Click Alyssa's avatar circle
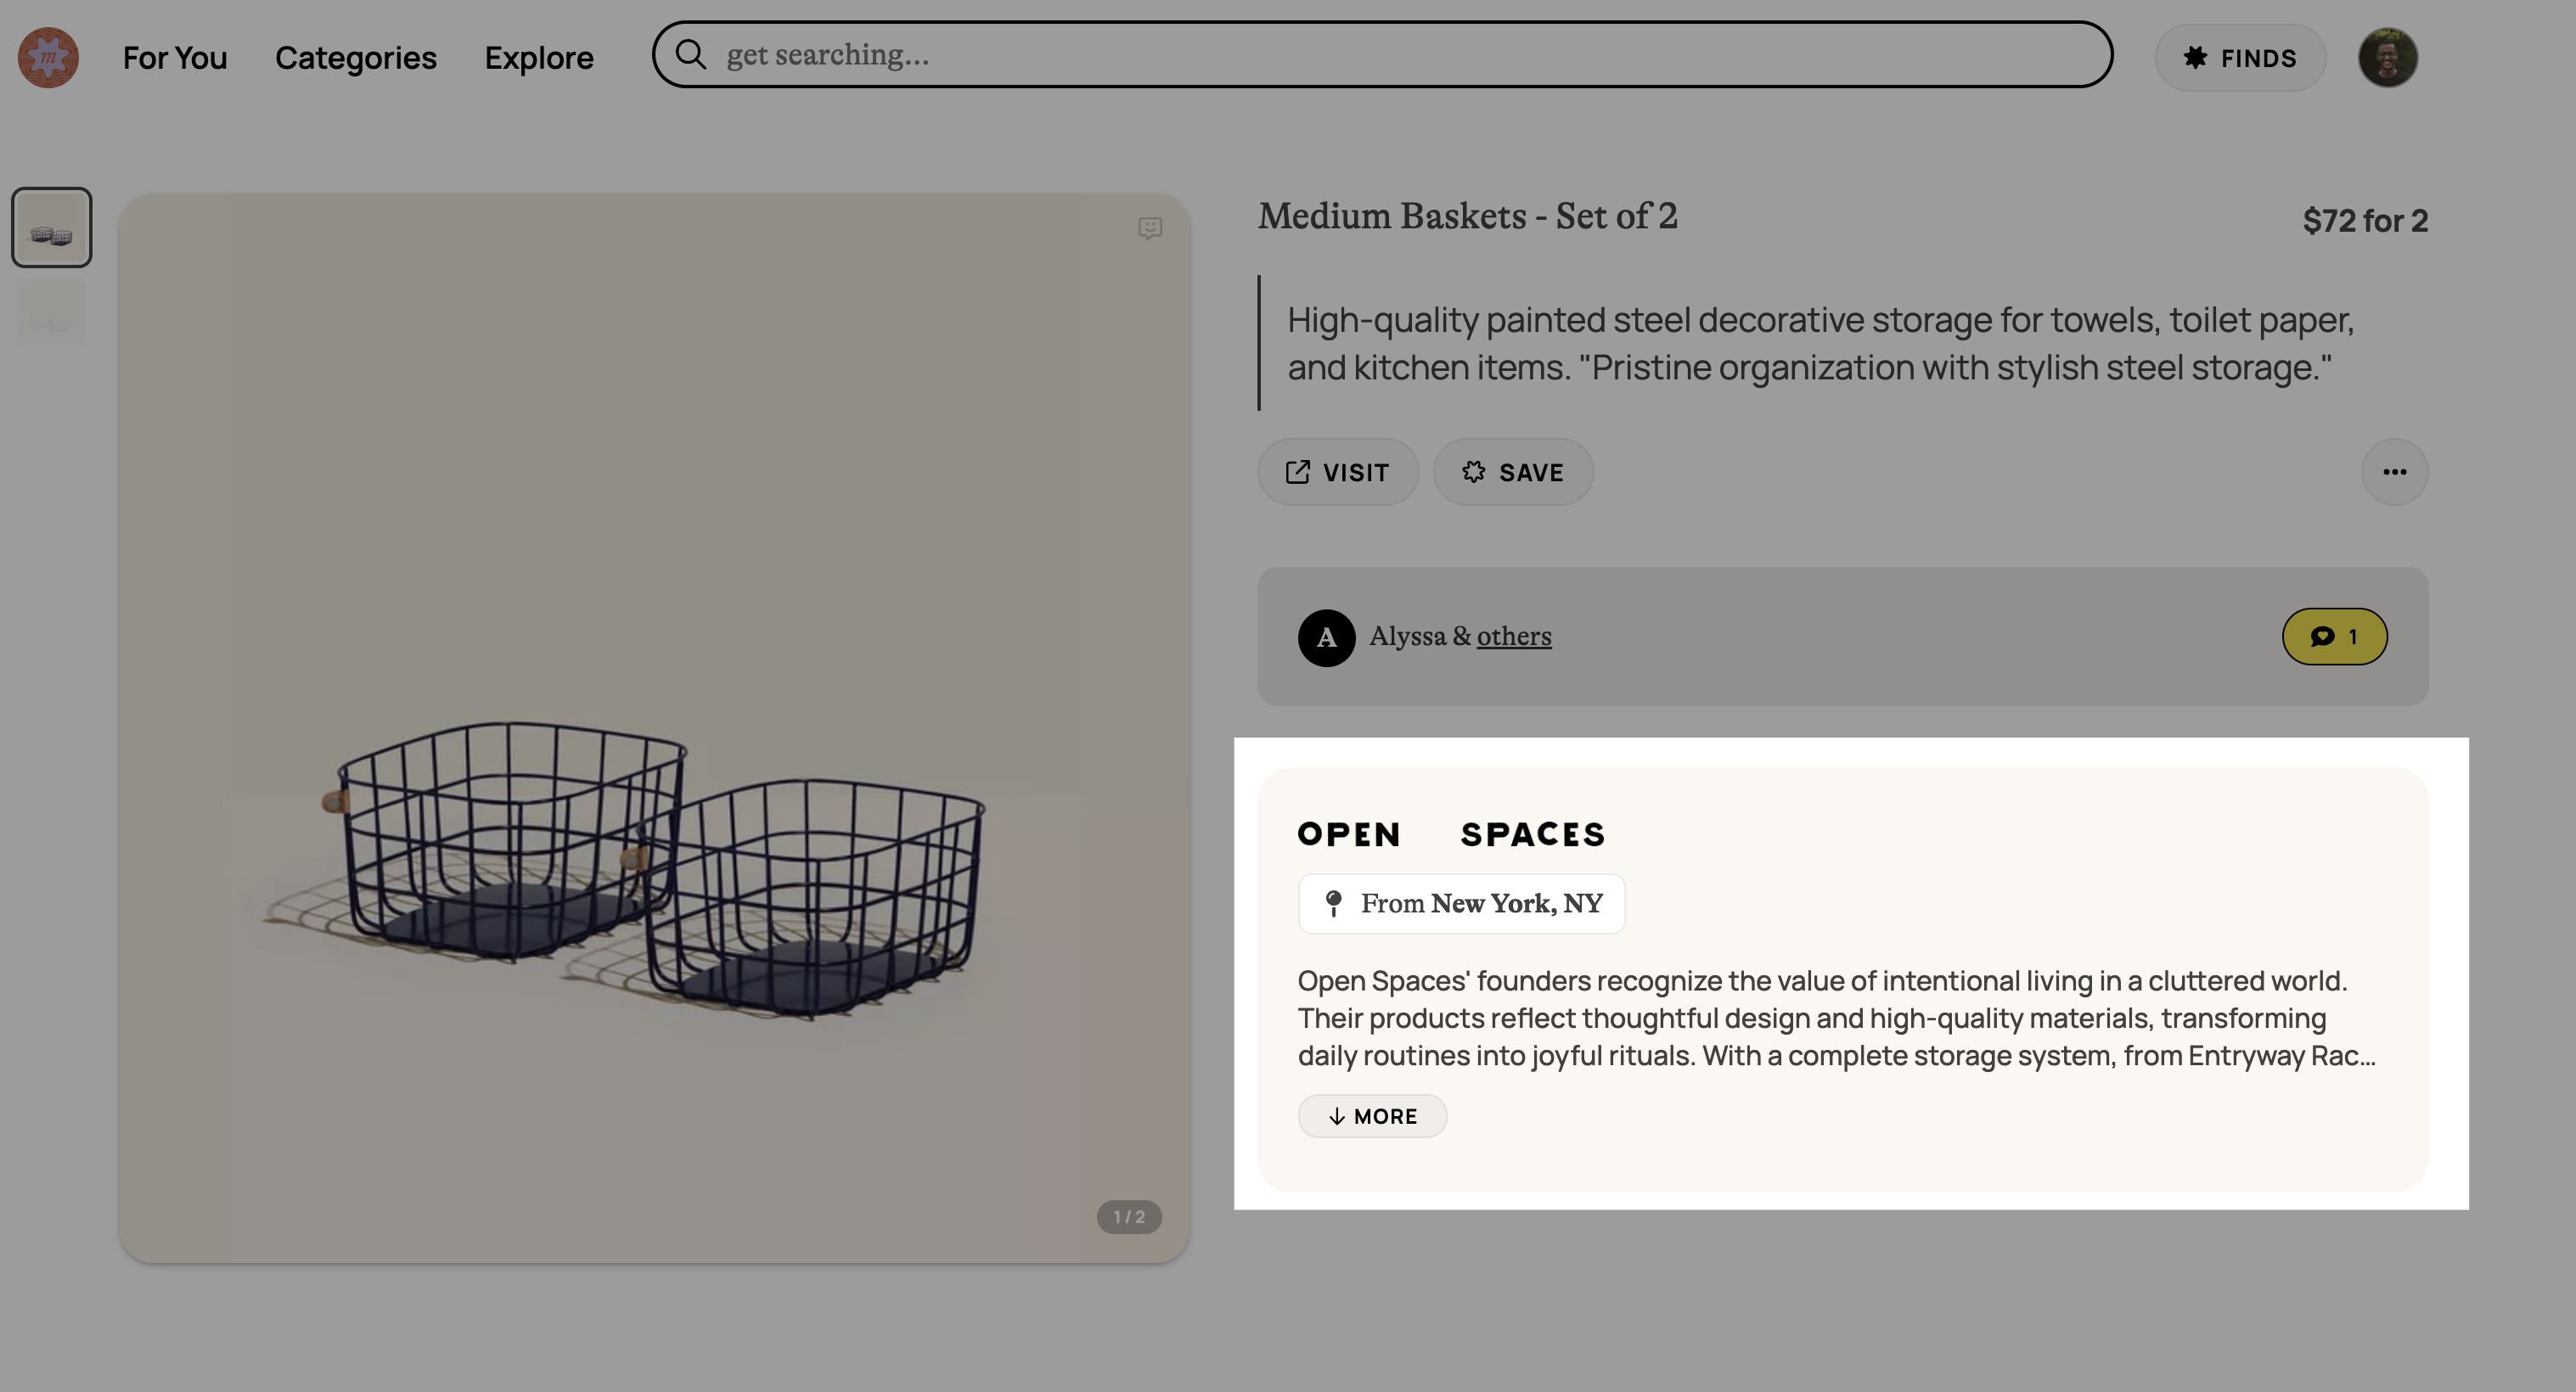 coord(1326,638)
